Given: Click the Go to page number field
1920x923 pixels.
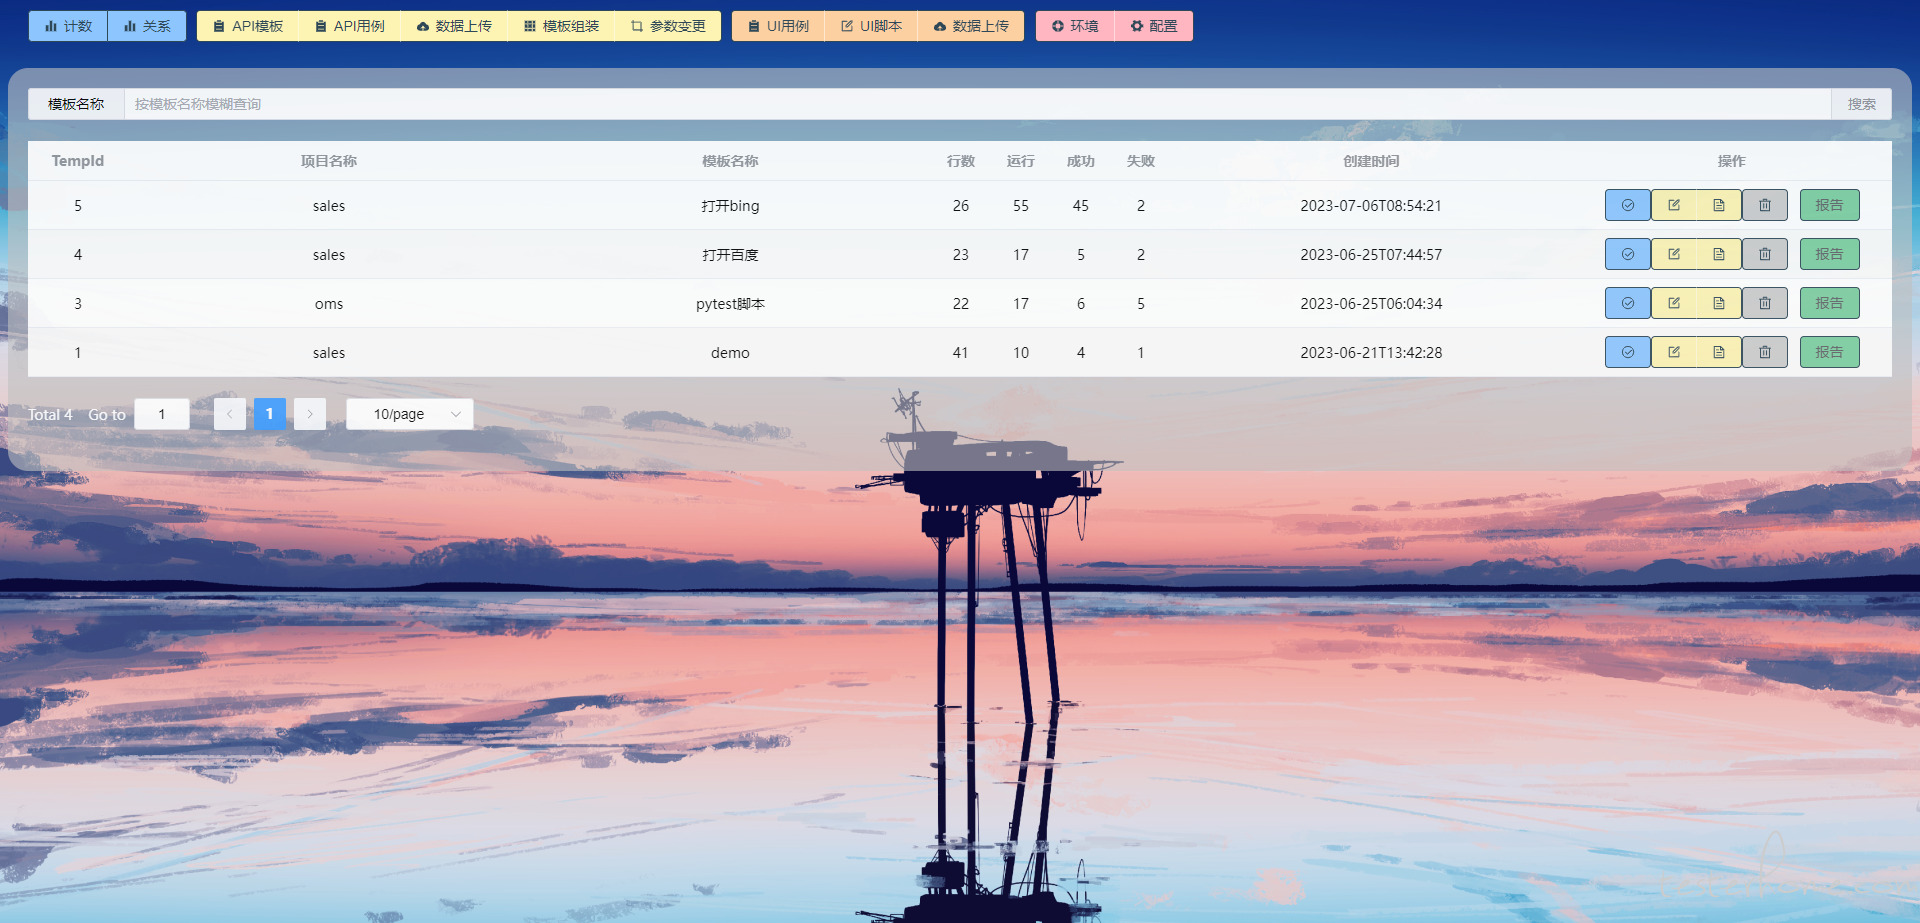Looking at the screenshot, I should point(162,414).
